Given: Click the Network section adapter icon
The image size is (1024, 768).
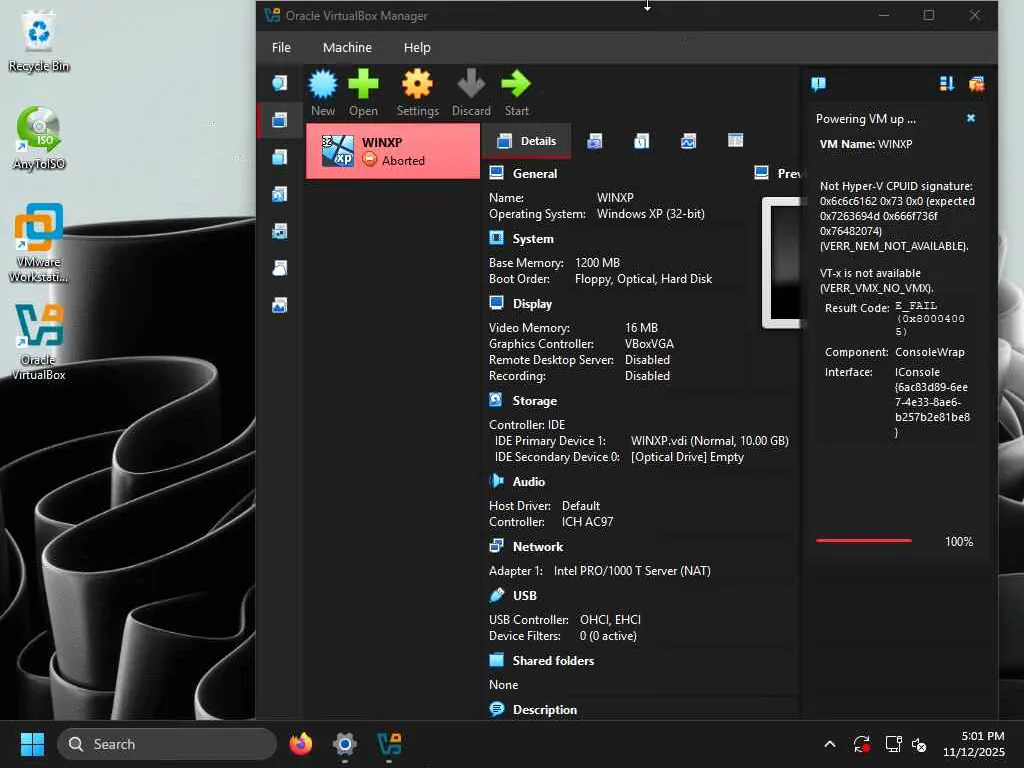Looking at the screenshot, I should pyautogui.click(x=496, y=545).
